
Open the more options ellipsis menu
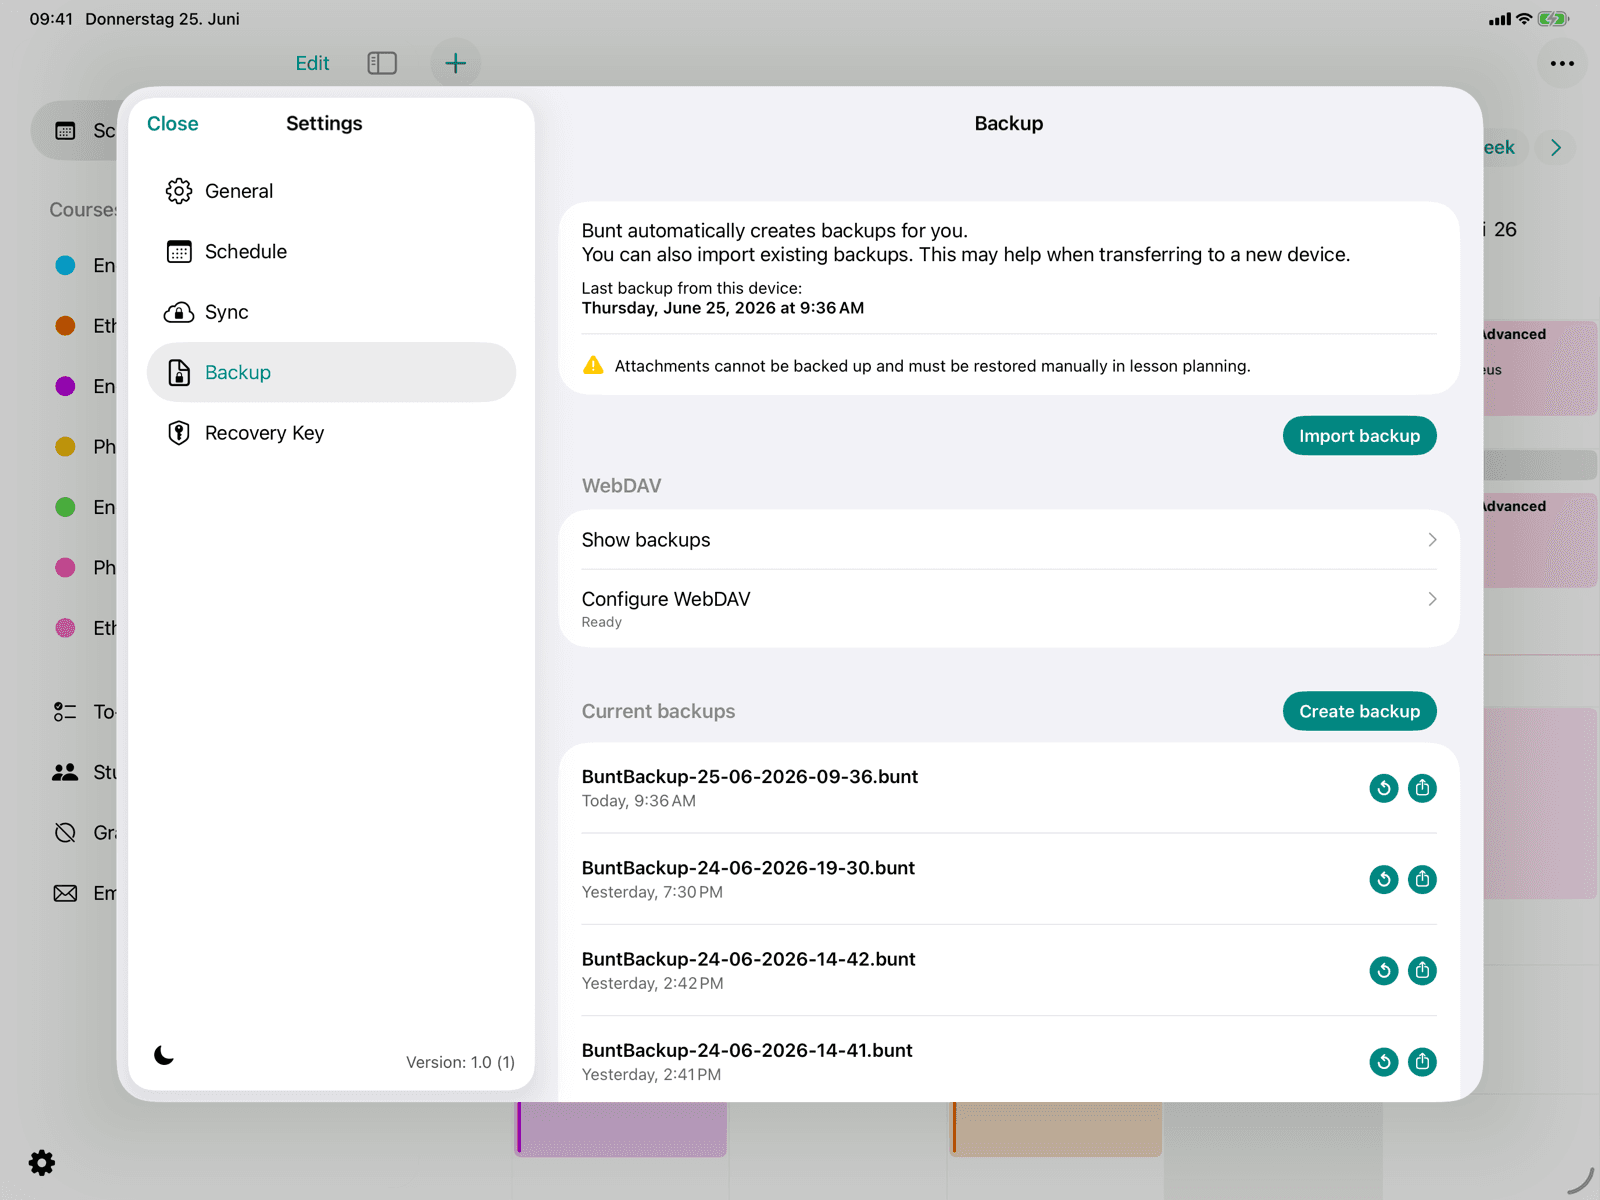[x=1562, y=63]
